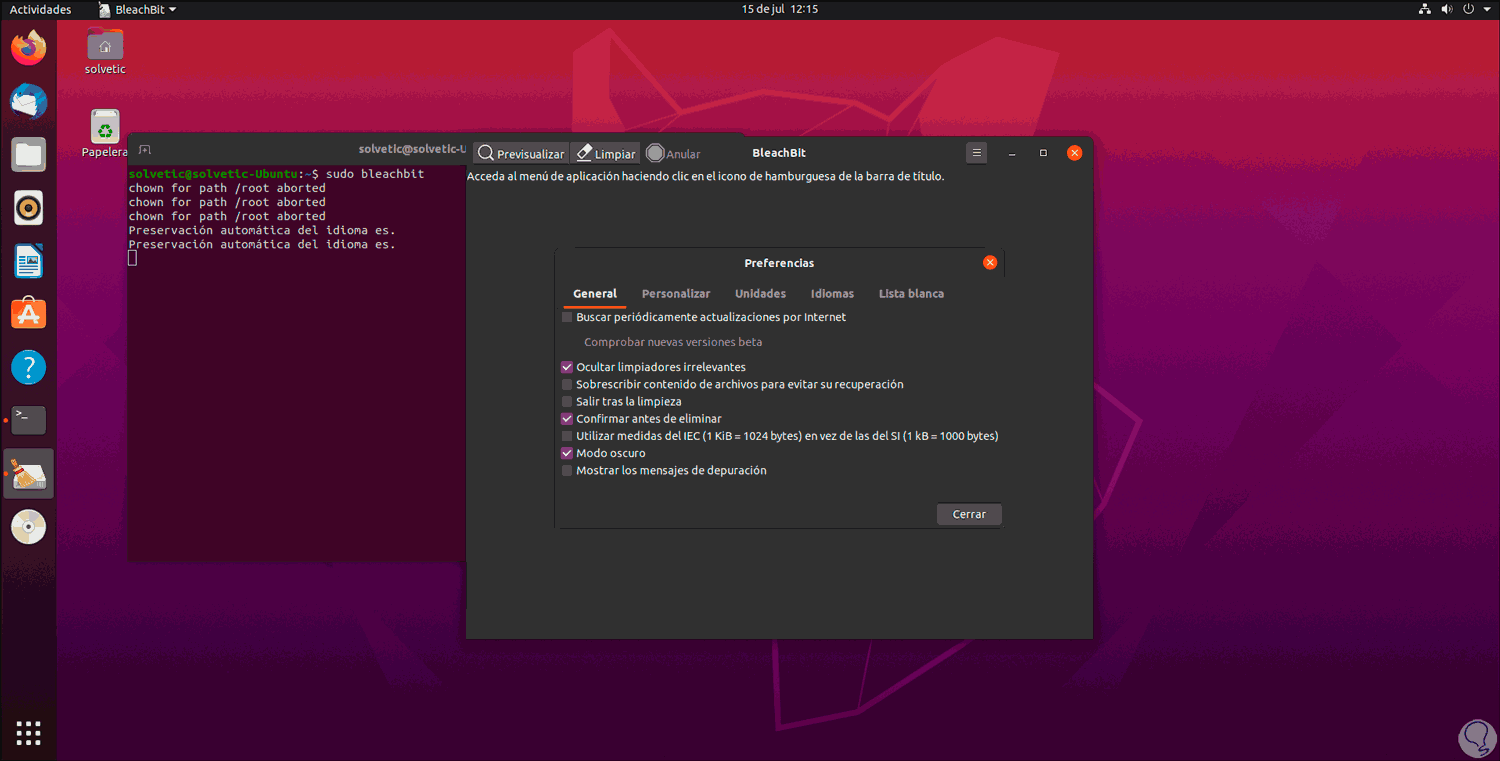Click the first 'chown for path /root aborted' line
This screenshot has width=1500, height=761.
tap(227, 188)
